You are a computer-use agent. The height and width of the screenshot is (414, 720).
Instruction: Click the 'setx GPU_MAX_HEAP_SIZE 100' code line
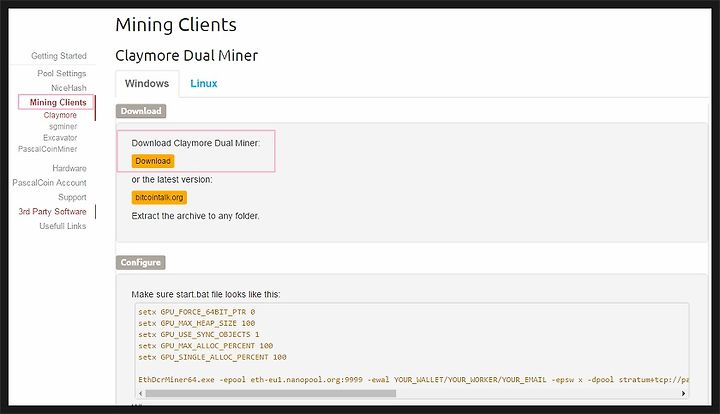(197, 323)
